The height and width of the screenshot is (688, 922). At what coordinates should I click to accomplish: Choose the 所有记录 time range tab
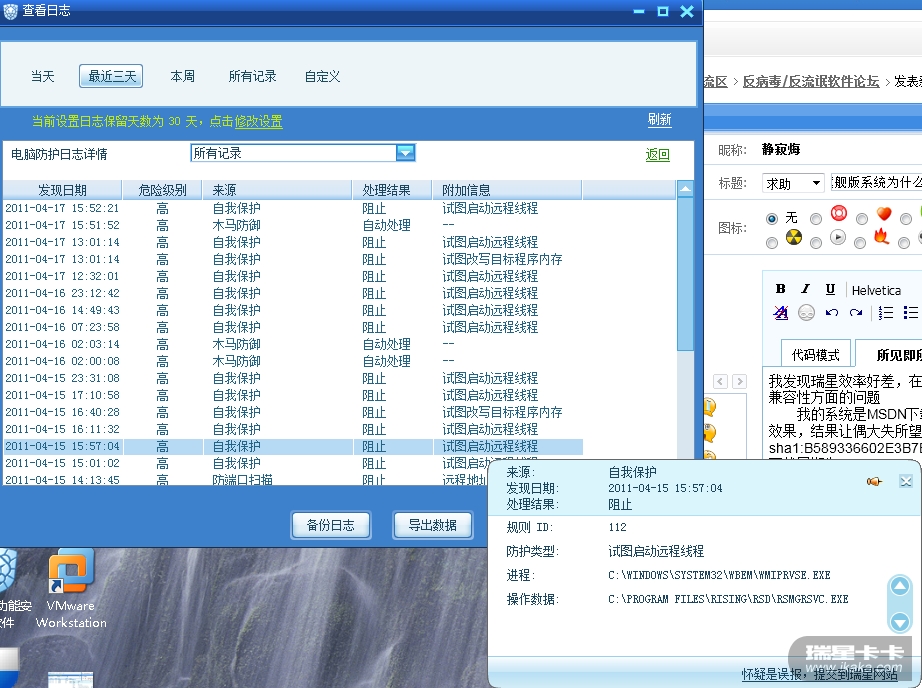pos(252,76)
